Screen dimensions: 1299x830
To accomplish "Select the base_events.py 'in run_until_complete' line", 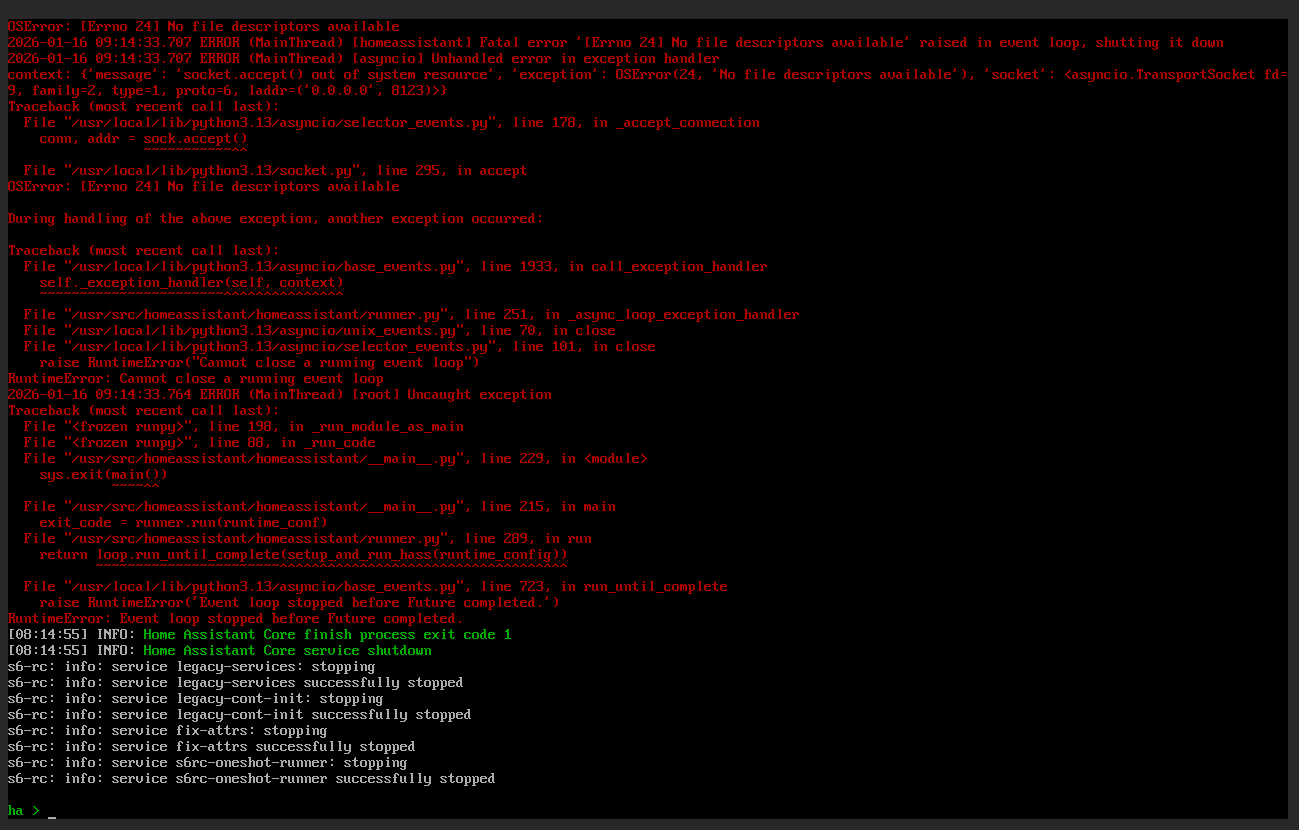I will [375, 587].
